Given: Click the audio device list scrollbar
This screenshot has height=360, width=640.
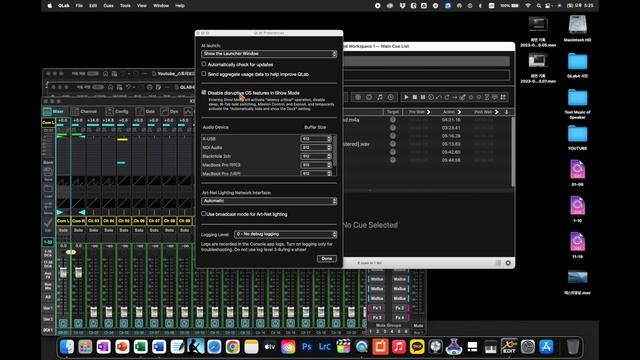Looking at the screenshot, I should point(335,151).
